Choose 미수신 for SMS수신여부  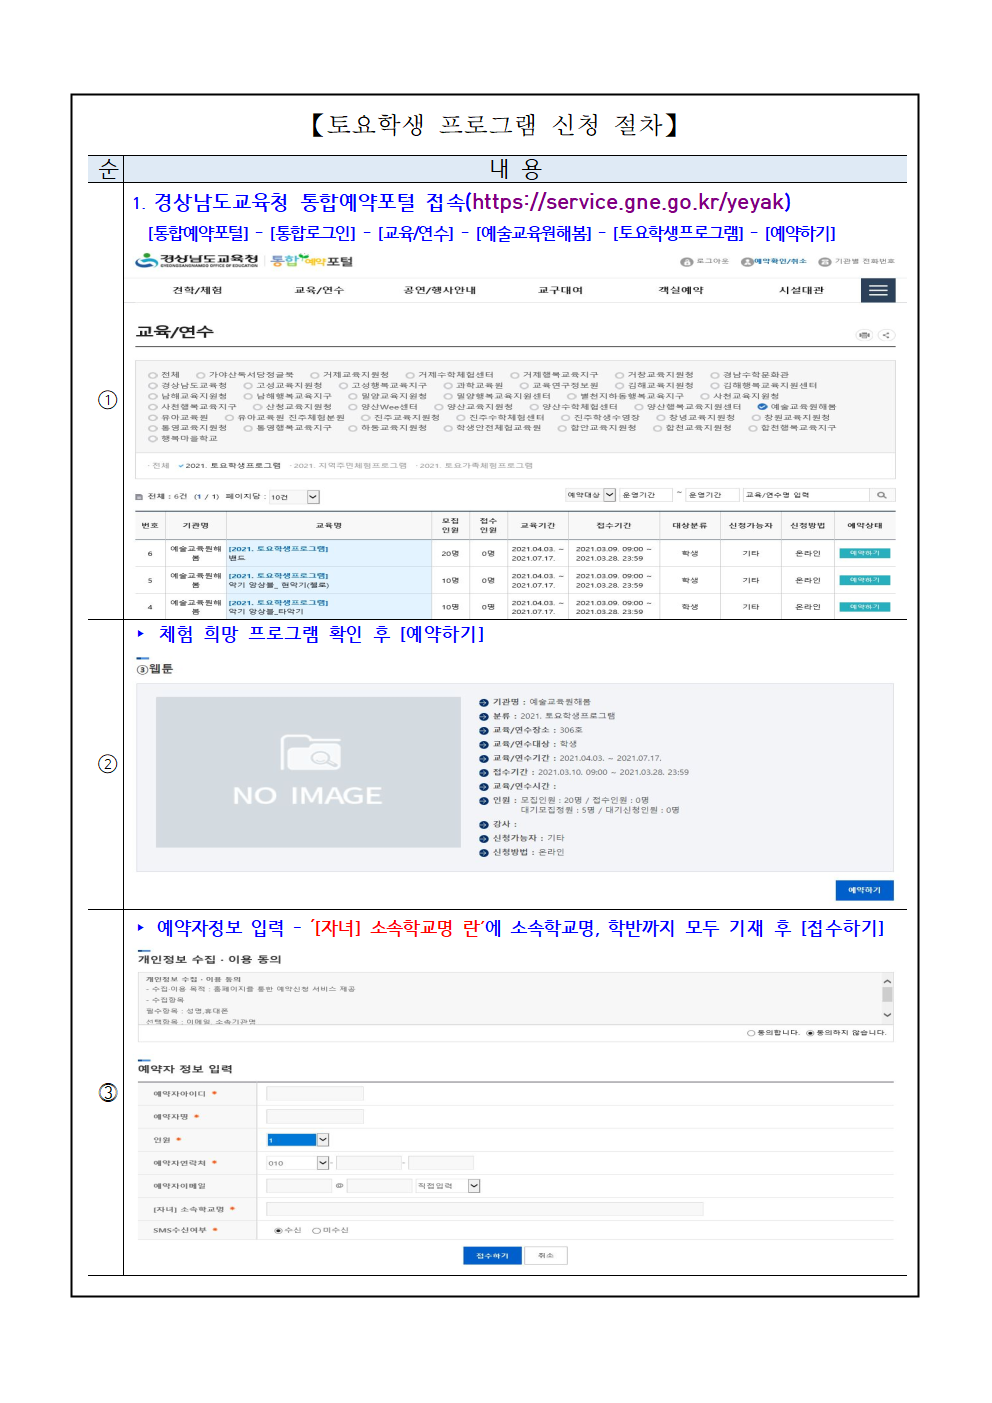pyautogui.click(x=316, y=1230)
